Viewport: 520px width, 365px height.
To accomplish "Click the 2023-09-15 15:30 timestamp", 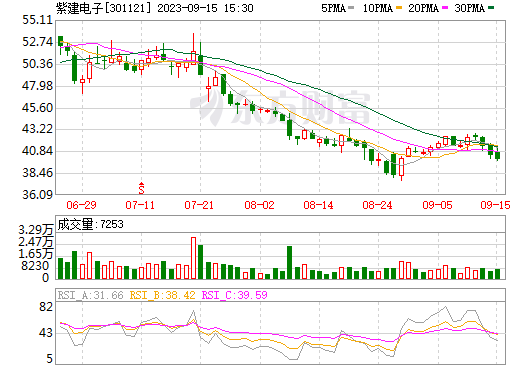I will 205,8.
